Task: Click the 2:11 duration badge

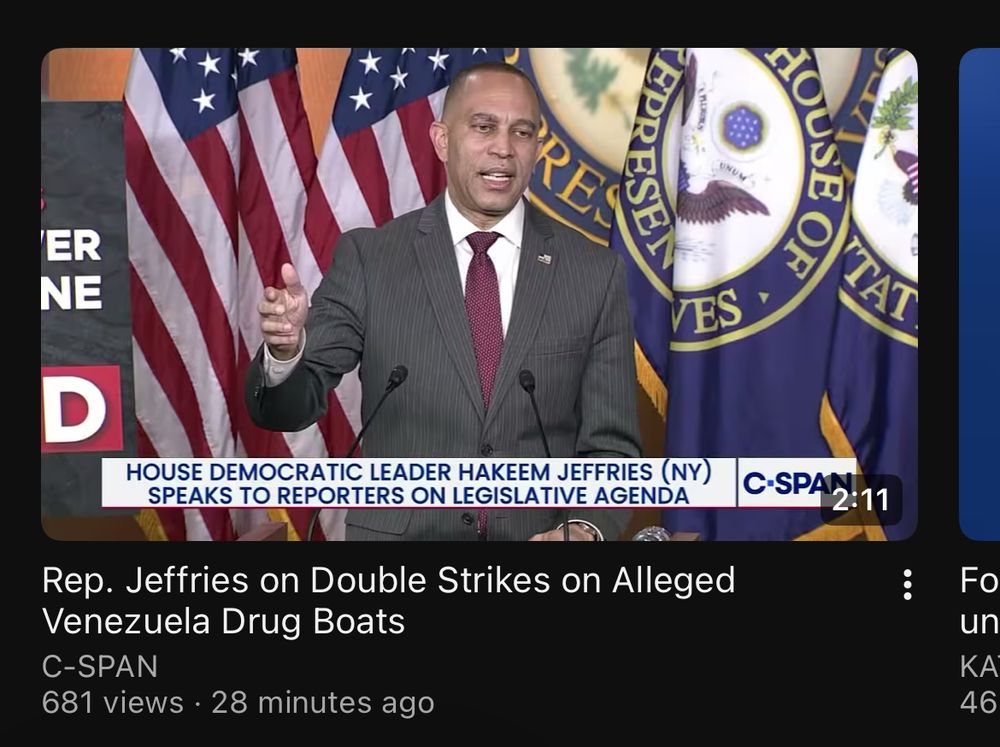Action: click(x=861, y=499)
